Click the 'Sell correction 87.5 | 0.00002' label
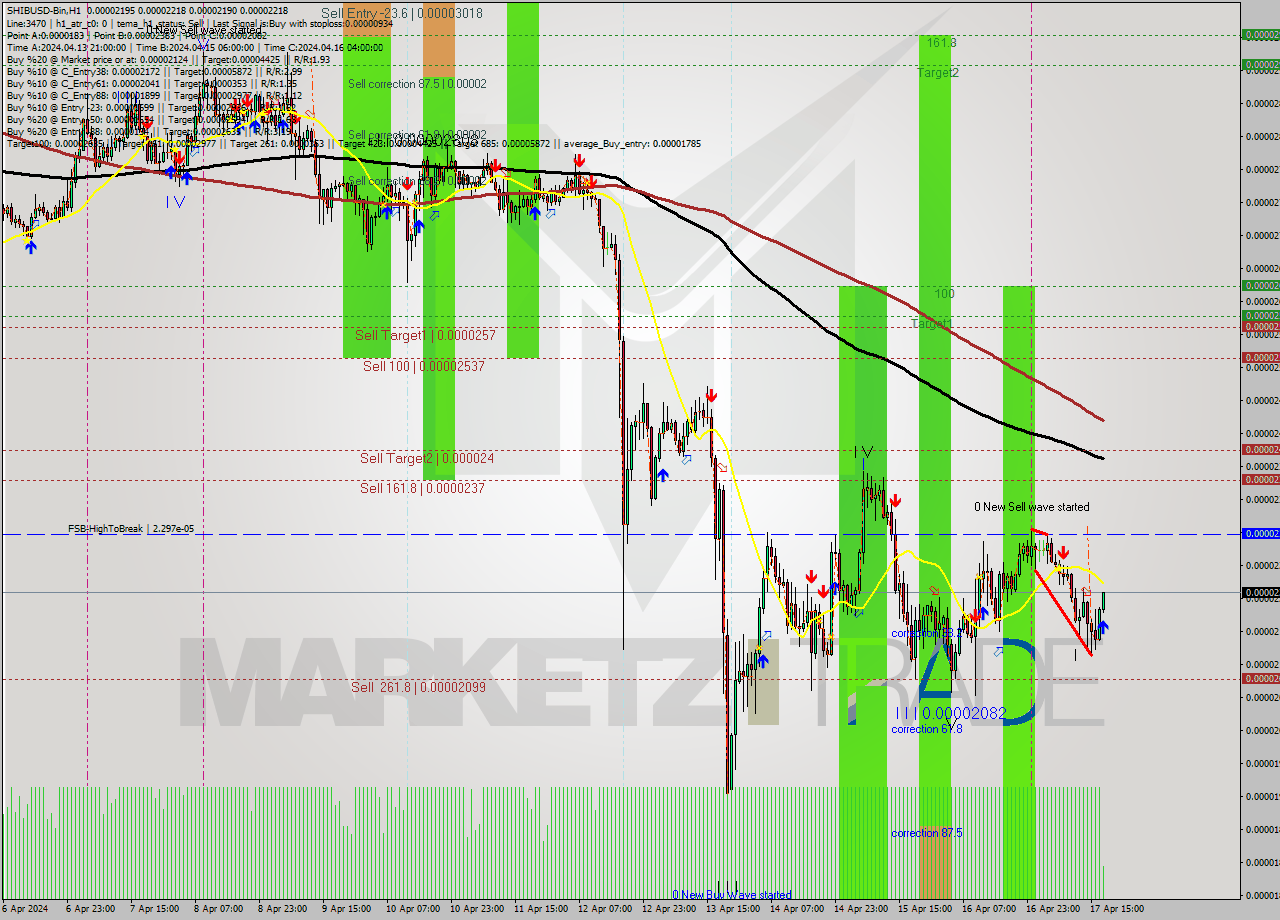The height and width of the screenshot is (920, 1280). pyautogui.click(x=417, y=84)
